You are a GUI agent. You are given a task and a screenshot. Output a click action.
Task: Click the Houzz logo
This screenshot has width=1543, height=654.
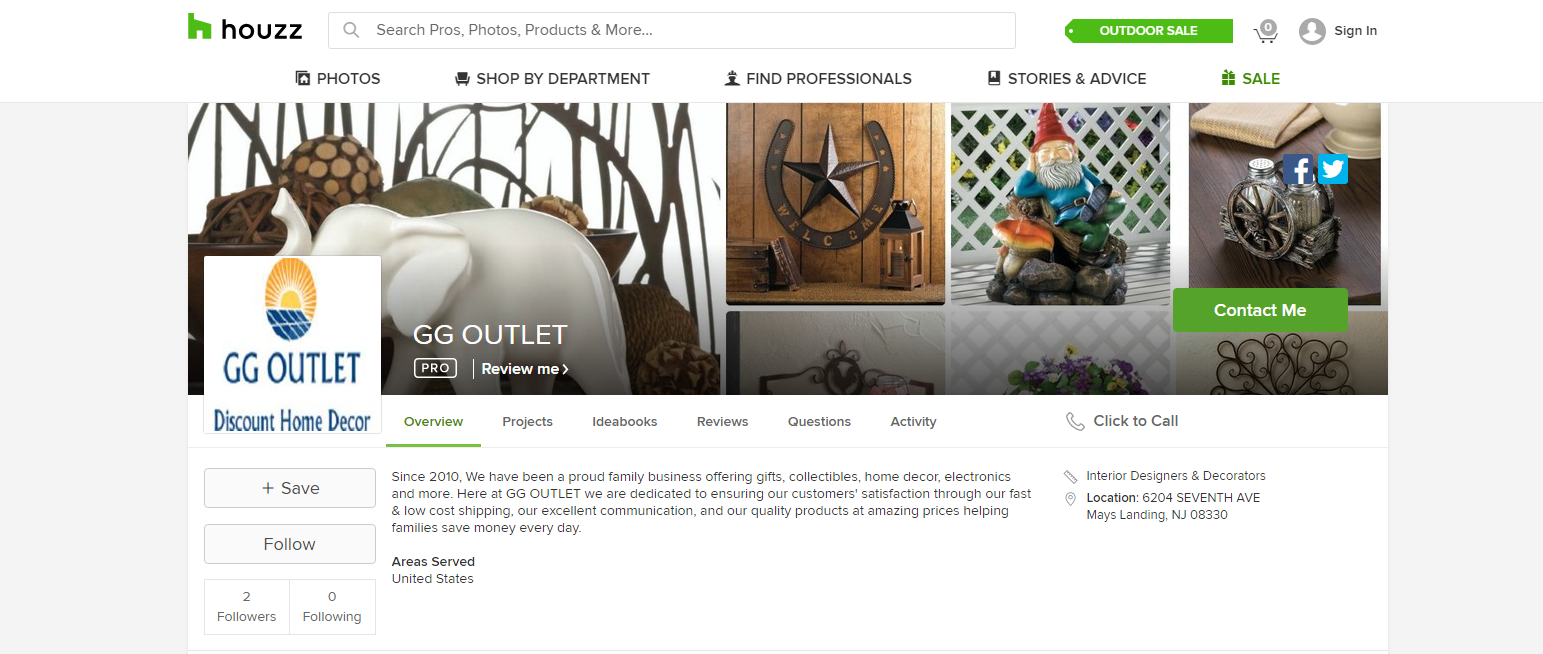click(245, 29)
